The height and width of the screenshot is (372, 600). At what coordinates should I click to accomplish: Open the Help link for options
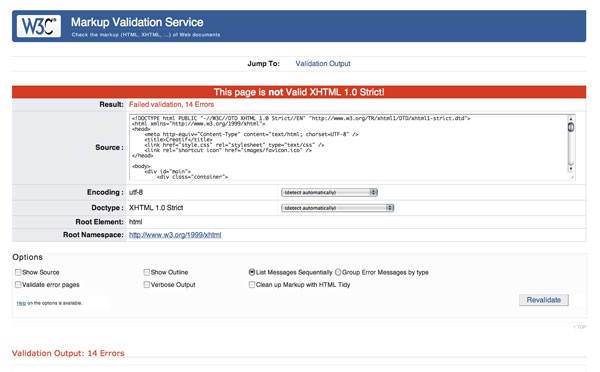click(21, 303)
